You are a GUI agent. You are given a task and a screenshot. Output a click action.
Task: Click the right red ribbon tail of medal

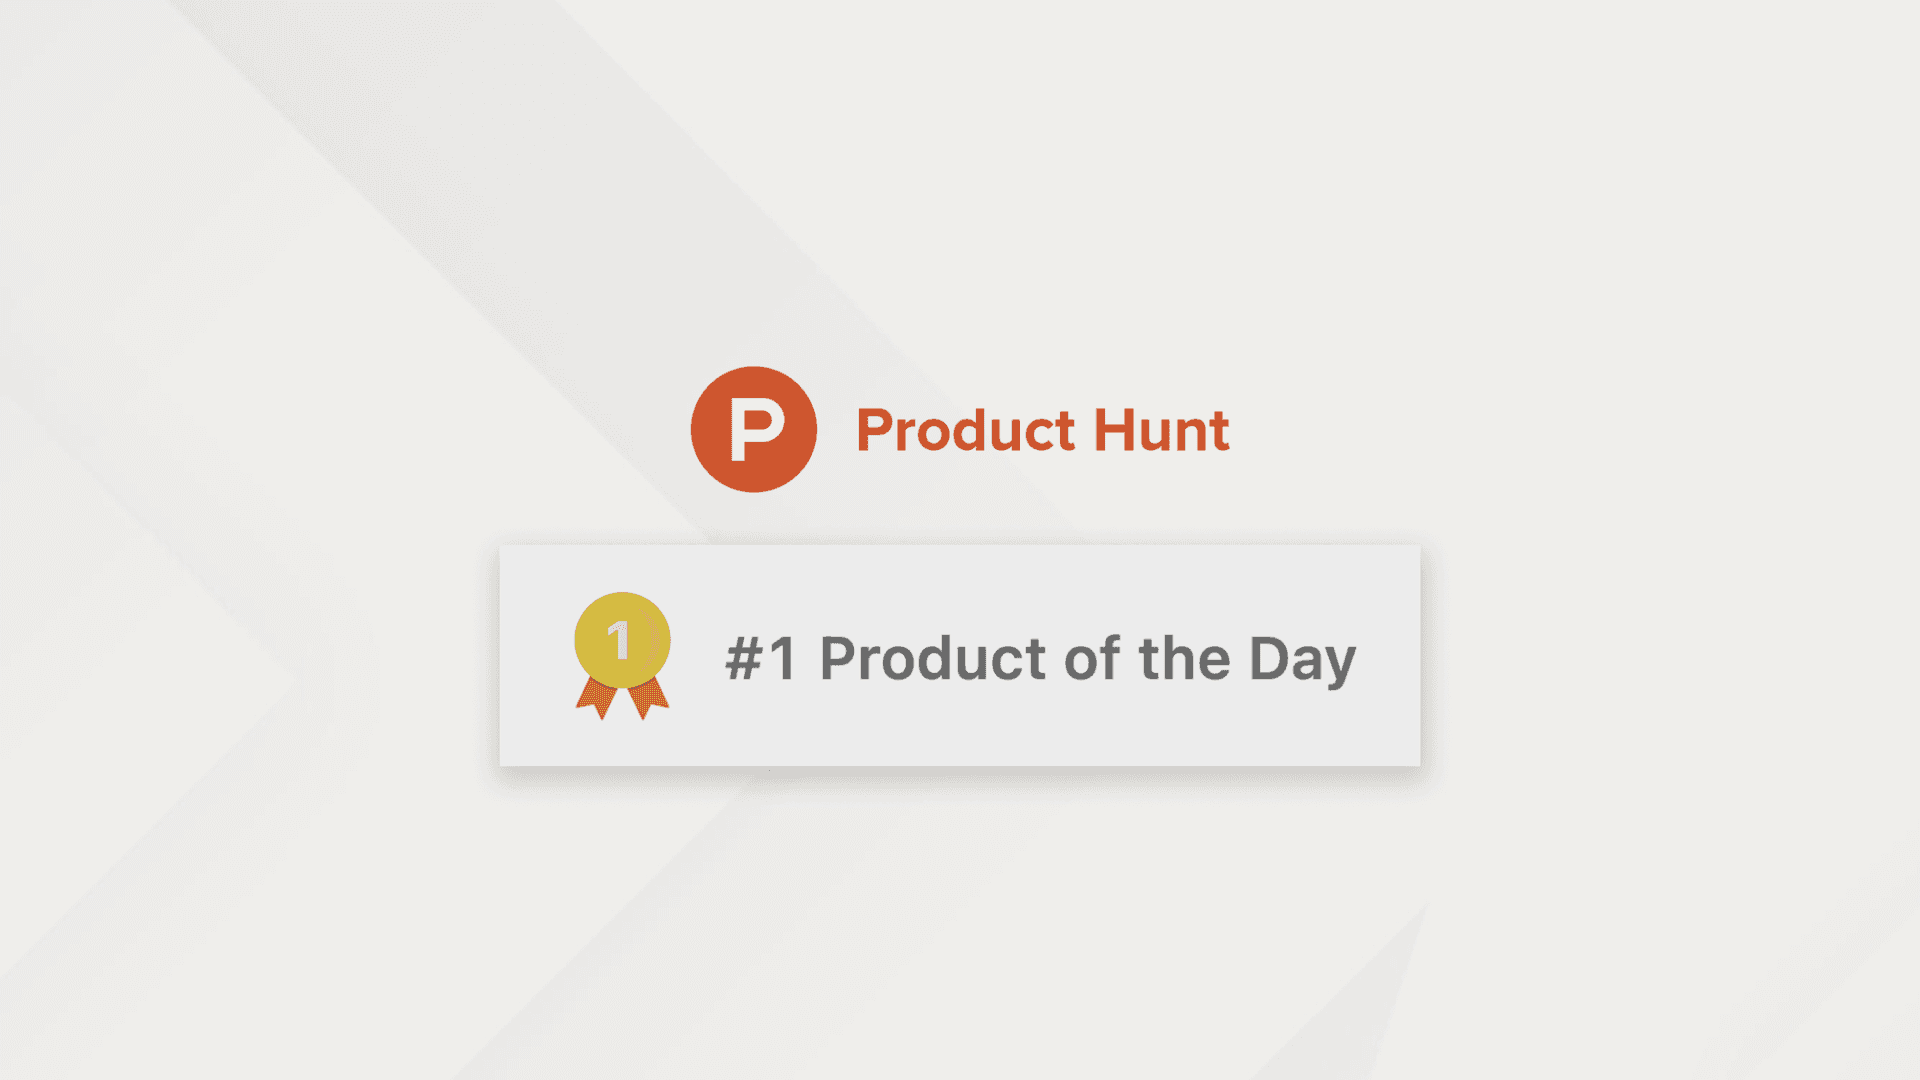[x=648, y=698]
